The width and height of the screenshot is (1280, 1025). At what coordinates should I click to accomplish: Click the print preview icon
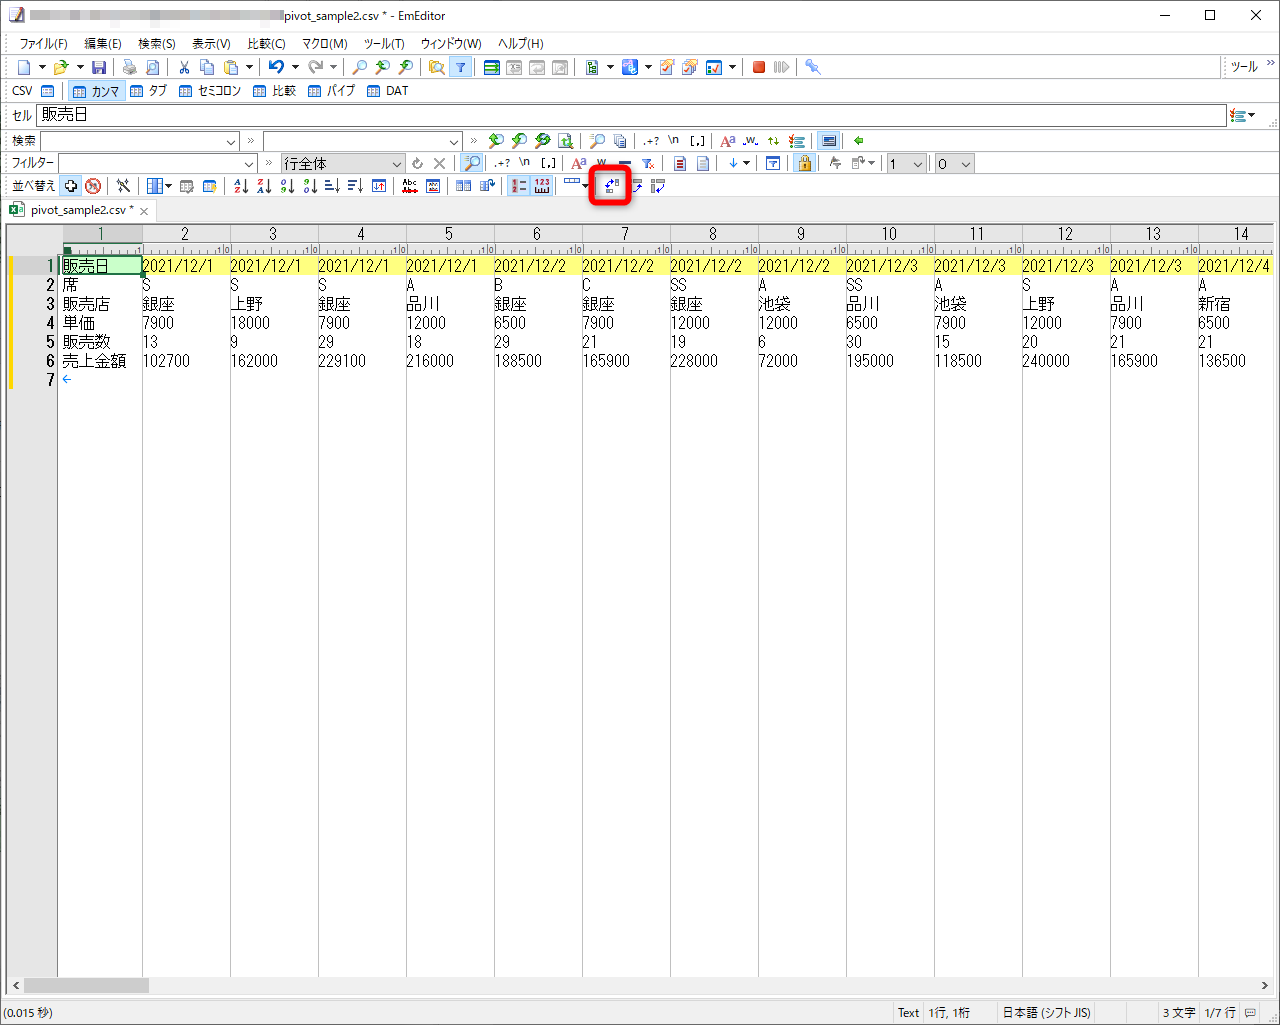pyautogui.click(x=152, y=67)
